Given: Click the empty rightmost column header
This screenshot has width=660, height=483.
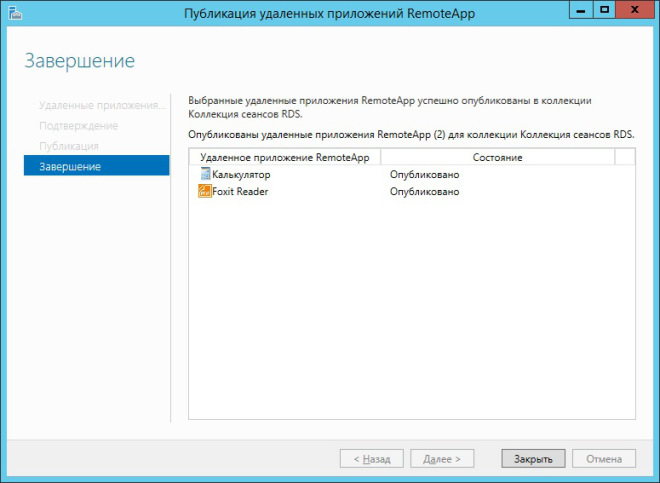Looking at the screenshot, I should [625, 157].
